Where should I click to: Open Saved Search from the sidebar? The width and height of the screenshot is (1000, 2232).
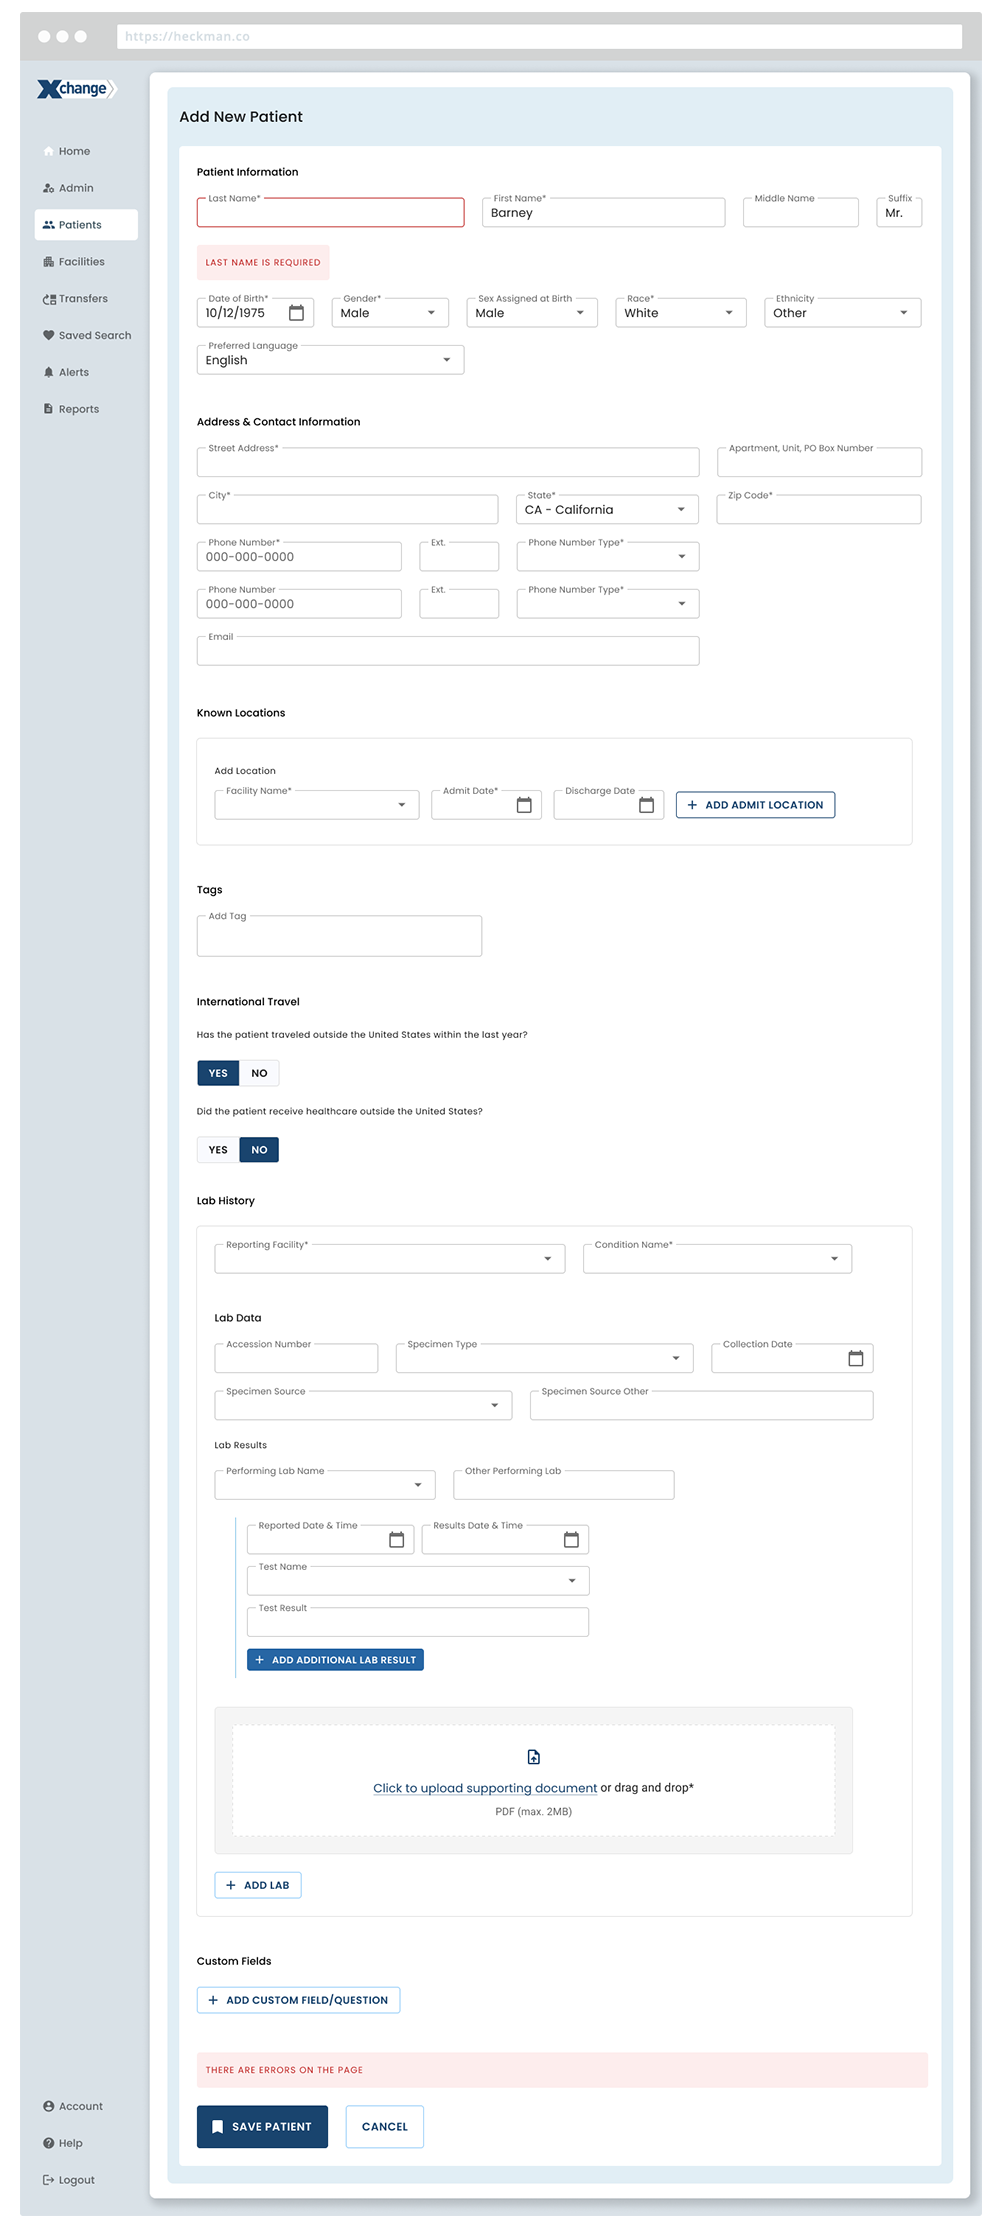point(94,336)
